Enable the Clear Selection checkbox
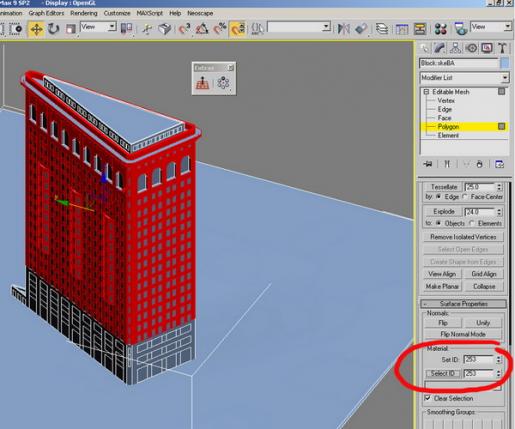This screenshot has height=429, width=515. click(x=428, y=398)
